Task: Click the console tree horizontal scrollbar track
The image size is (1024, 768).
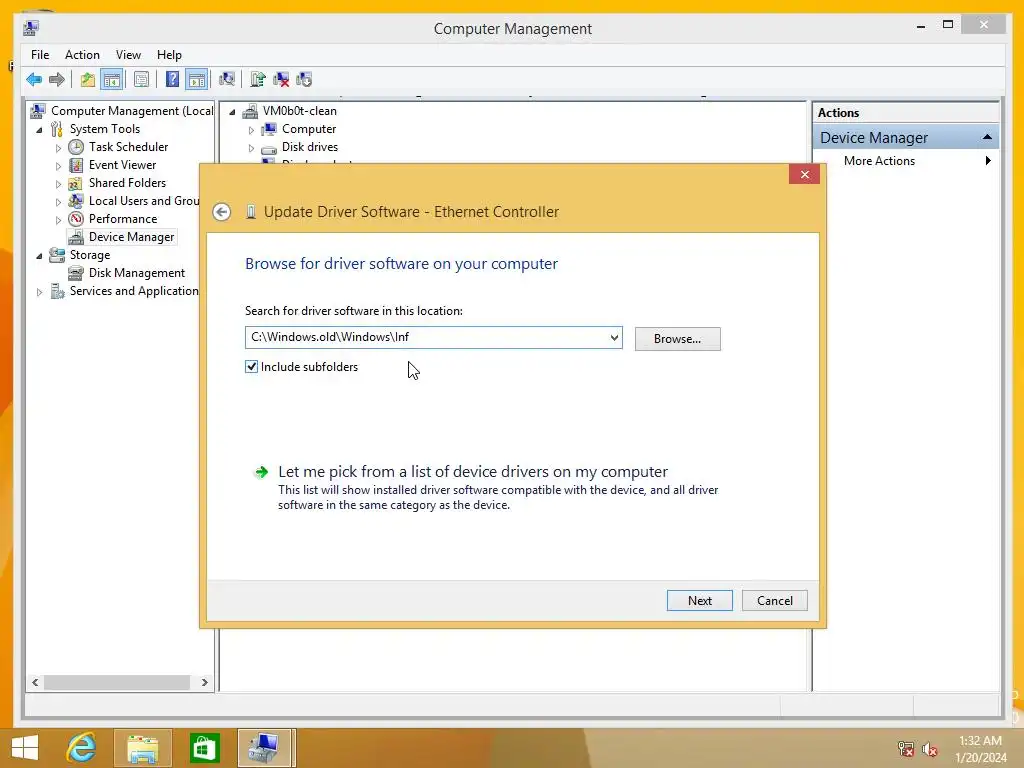Action: (x=118, y=682)
